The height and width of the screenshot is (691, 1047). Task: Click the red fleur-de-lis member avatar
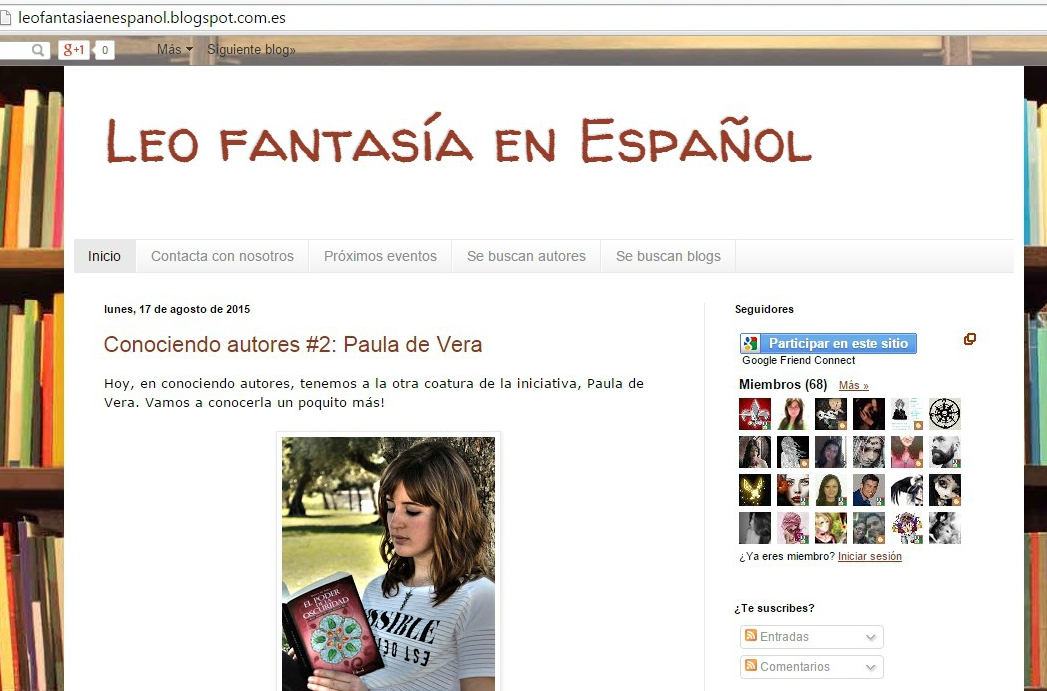[754, 414]
